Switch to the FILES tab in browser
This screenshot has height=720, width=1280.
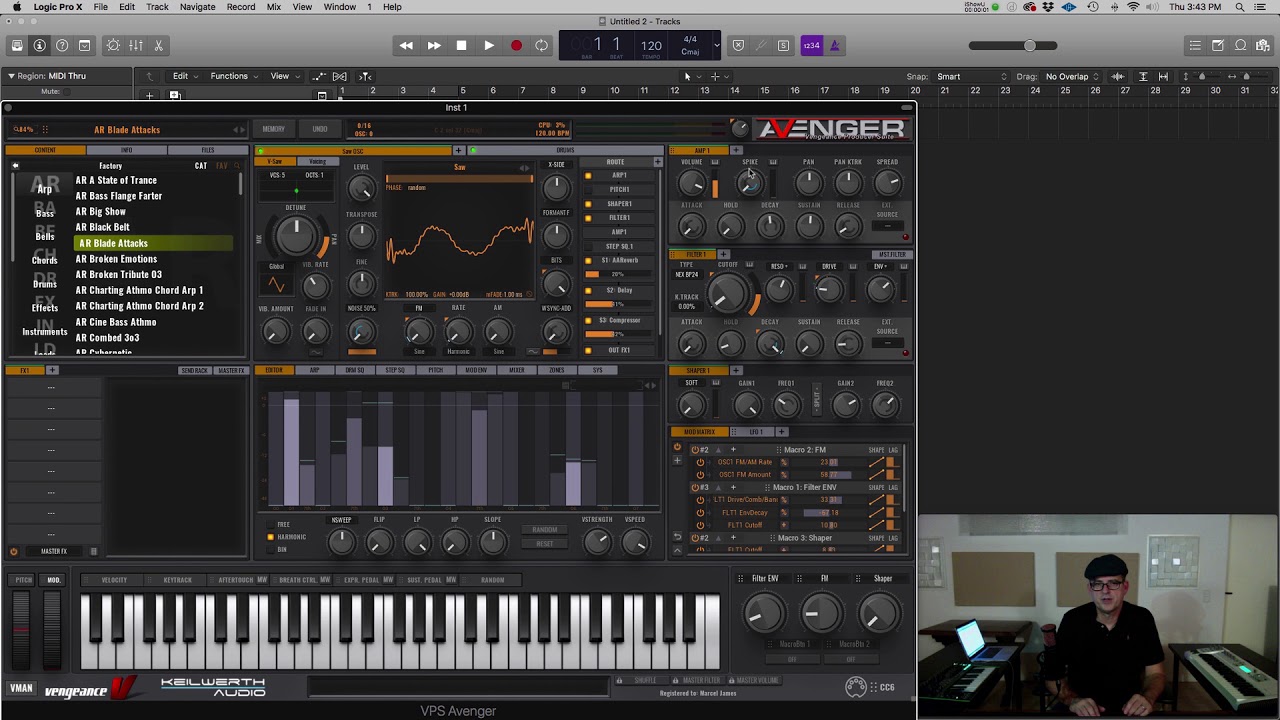pyautogui.click(x=207, y=150)
